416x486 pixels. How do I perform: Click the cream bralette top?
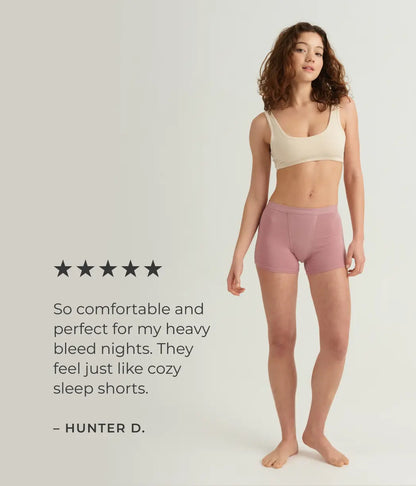click(305, 139)
